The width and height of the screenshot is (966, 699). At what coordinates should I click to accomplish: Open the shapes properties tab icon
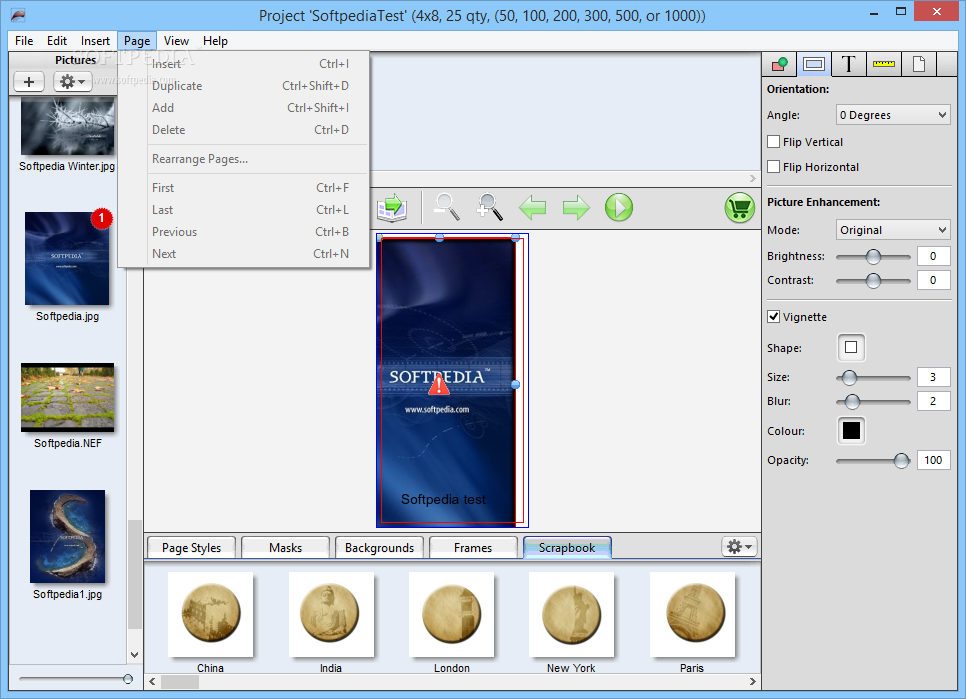click(779, 64)
